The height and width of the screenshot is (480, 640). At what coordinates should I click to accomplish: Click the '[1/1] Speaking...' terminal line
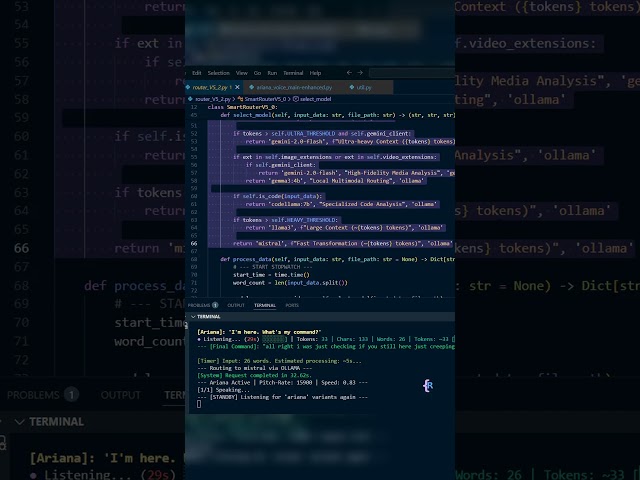tap(223, 390)
